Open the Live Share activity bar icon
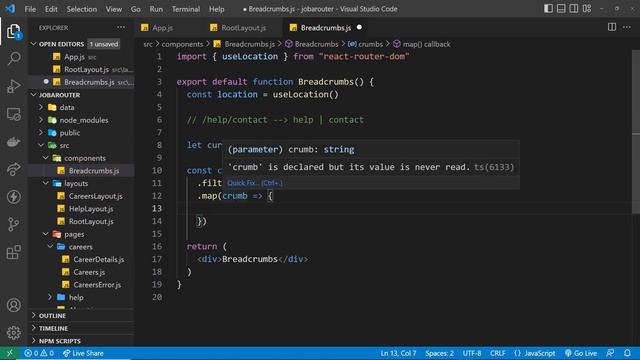Viewport: 640px width, 360px height. point(13,169)
